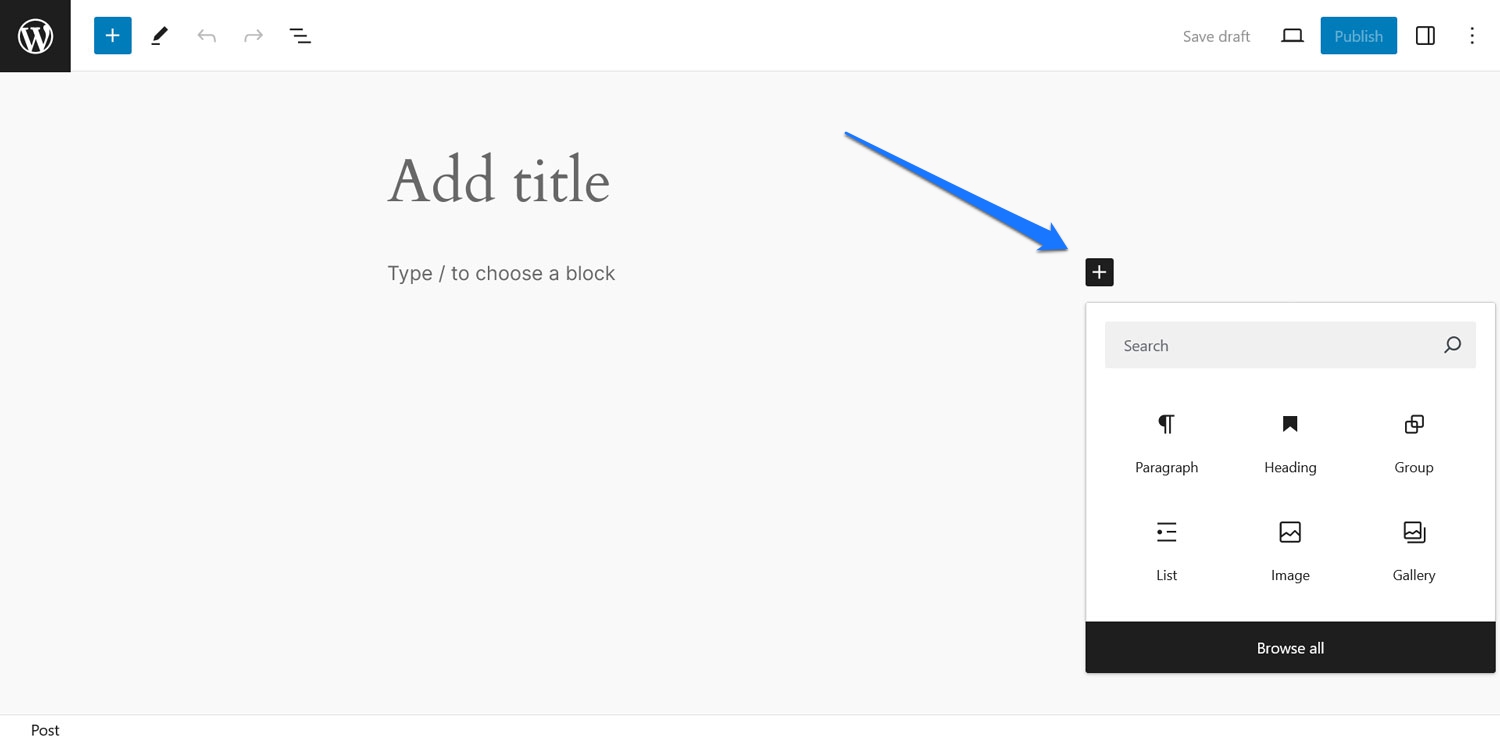The width and height of the screenshot is (1500, 743).
Task: Click the WordPress logo
Action: tap(35, 35)
